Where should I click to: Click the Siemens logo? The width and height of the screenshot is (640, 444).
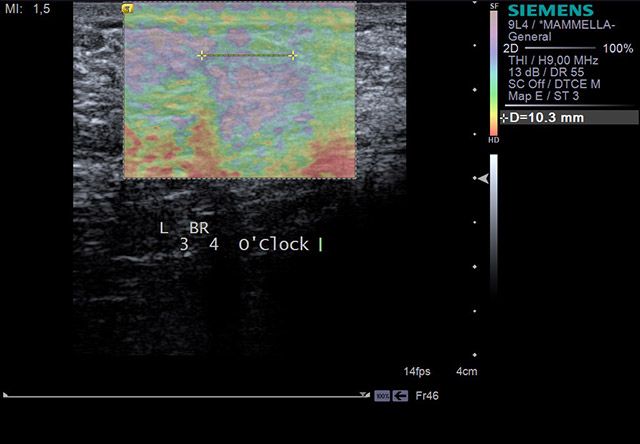(550, 11)
